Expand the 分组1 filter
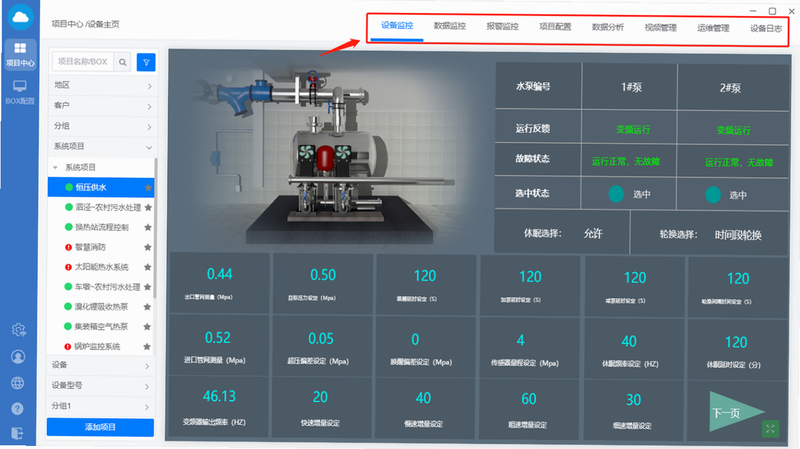This screenshot has height=449, width=800. [x=101, y=407]
